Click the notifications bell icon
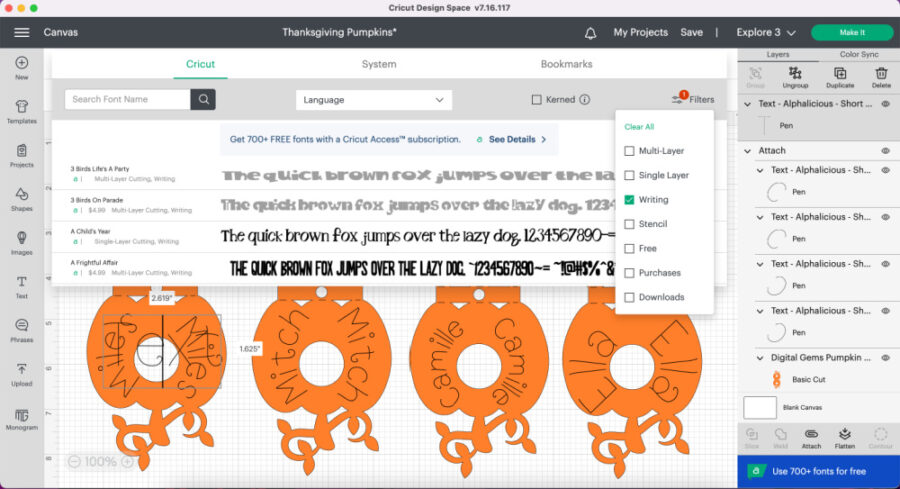The height and width of the screenshot is (489, 900). pyautogui.click(x=590, y=32)
